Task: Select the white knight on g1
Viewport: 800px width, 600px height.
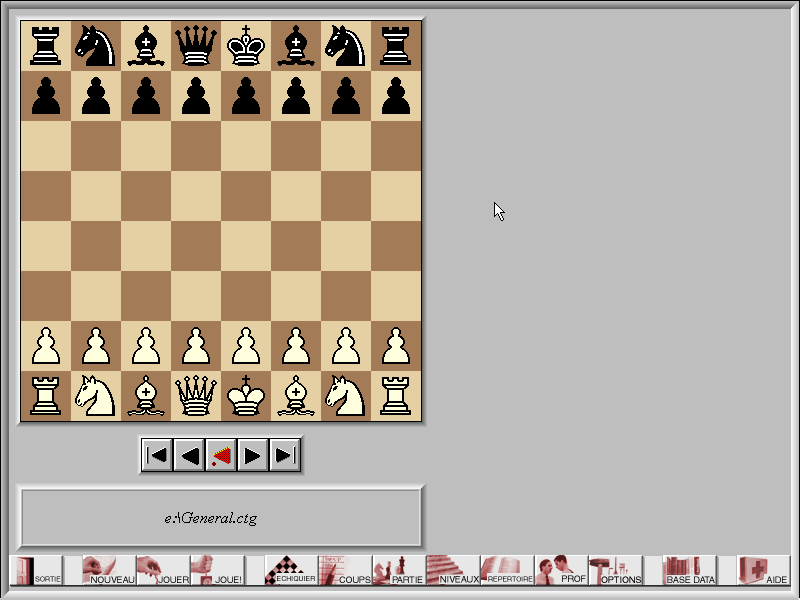Action: click(346, 396)
